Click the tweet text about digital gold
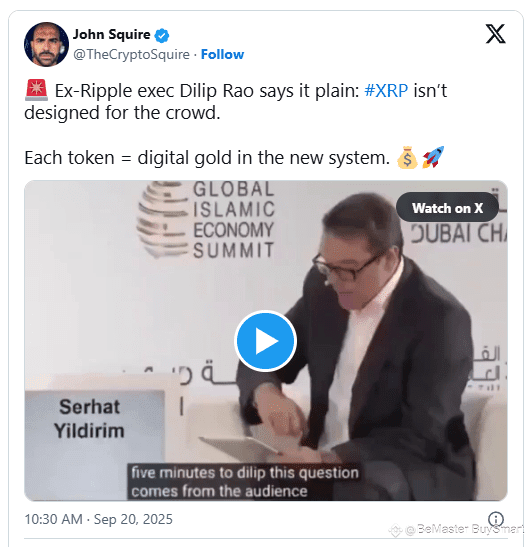This screenshot has width=532, height=547. pos(207,158)
